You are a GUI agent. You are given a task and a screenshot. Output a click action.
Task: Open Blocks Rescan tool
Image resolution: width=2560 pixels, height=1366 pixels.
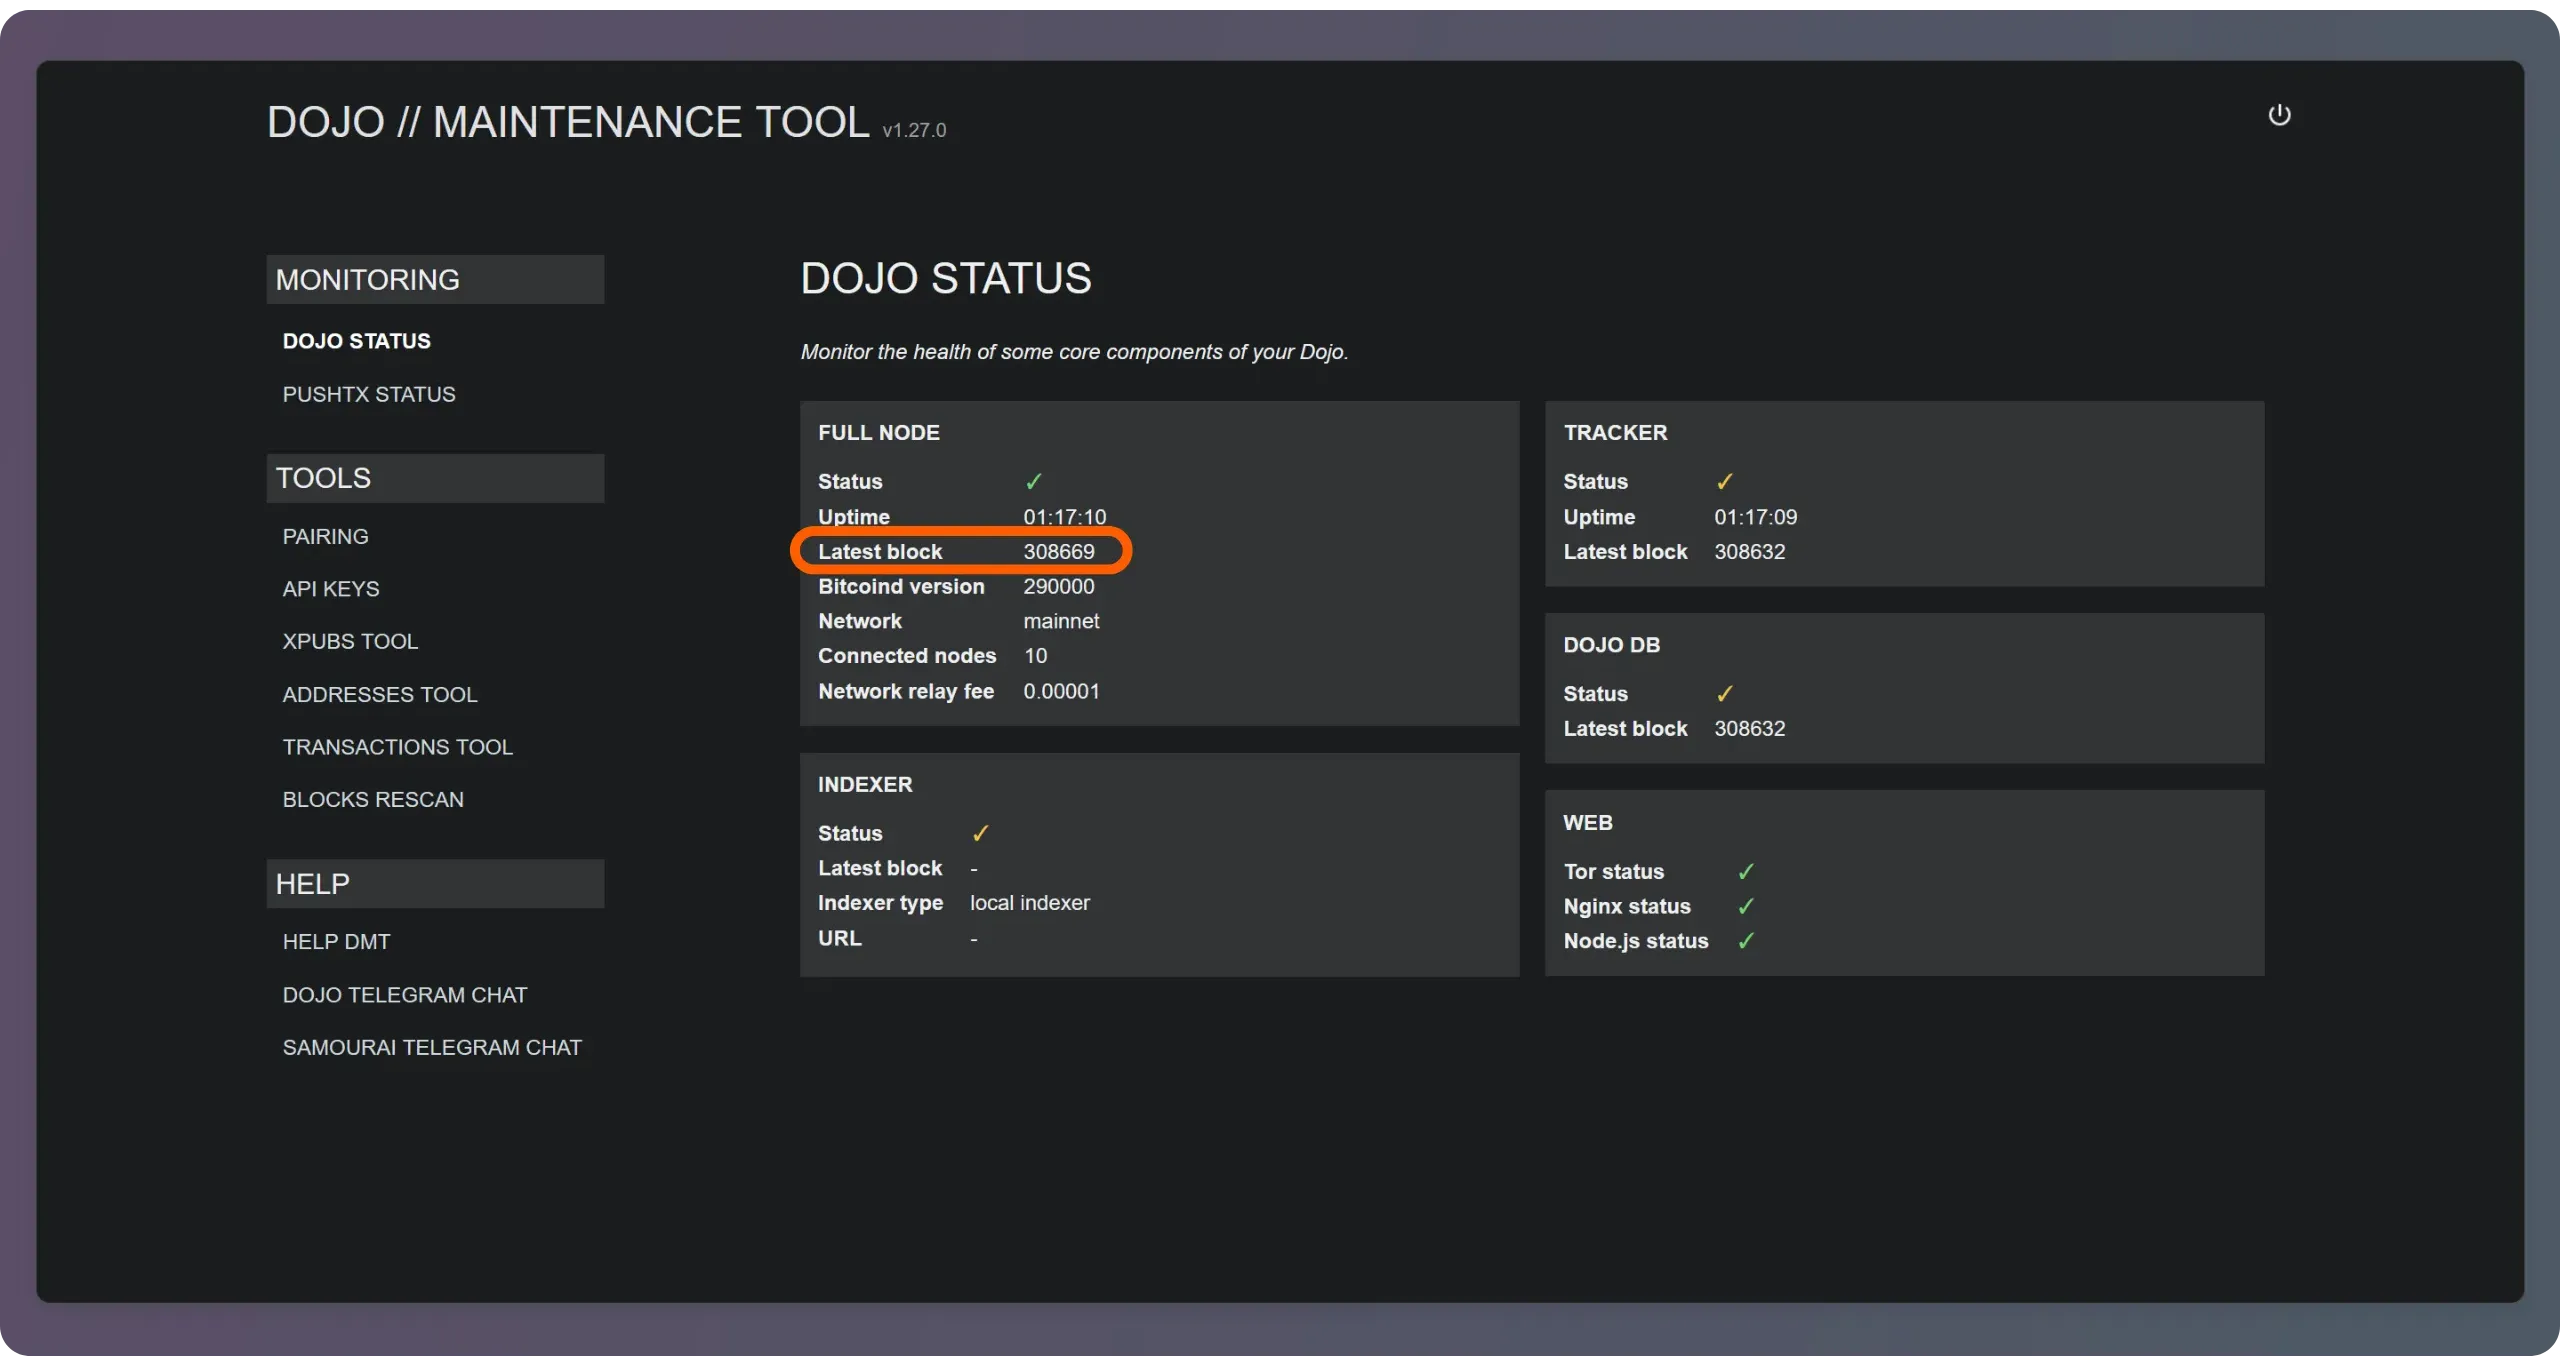pyautogui.click(x=372, y=800)
